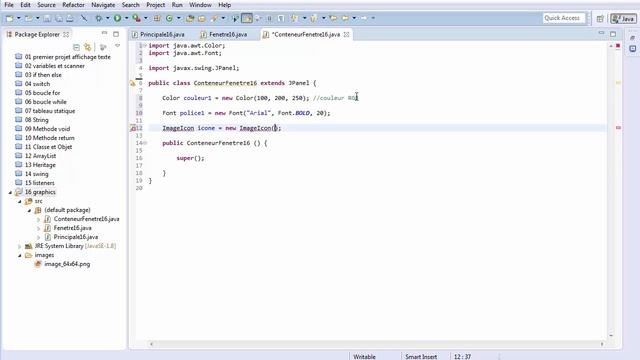Viewport: 640px width, 360px height.
Task: Click Previous Annotation toolbar icon
Action: (313, 18)
